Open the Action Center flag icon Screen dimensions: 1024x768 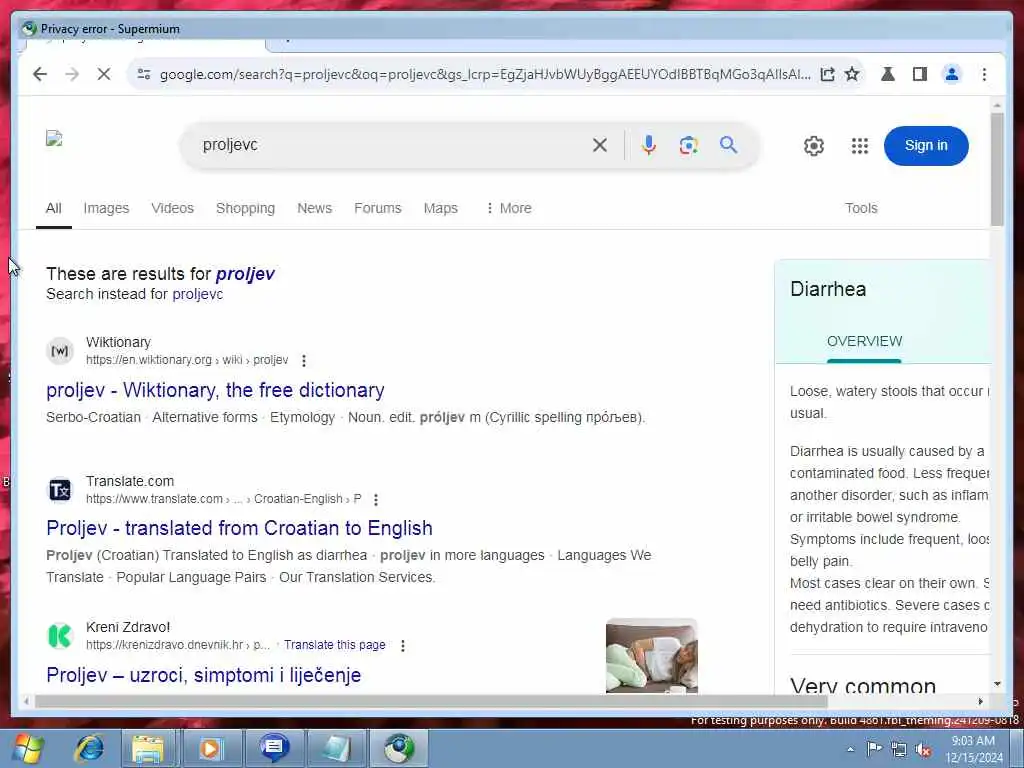tap(874, 749)
